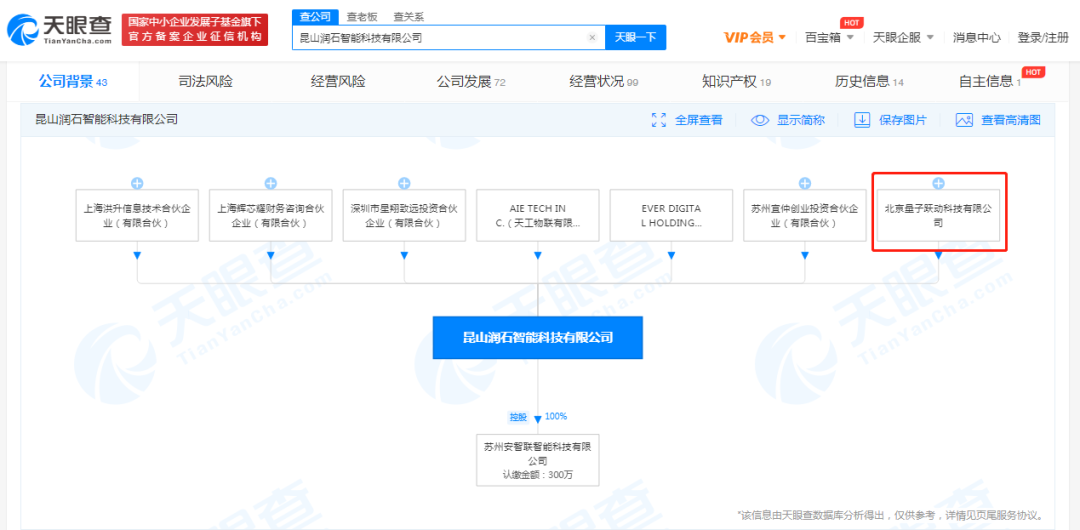Switch to 公司背景 tab
Viewport: 1080px width, 530px height.
(x=73, y=82)
